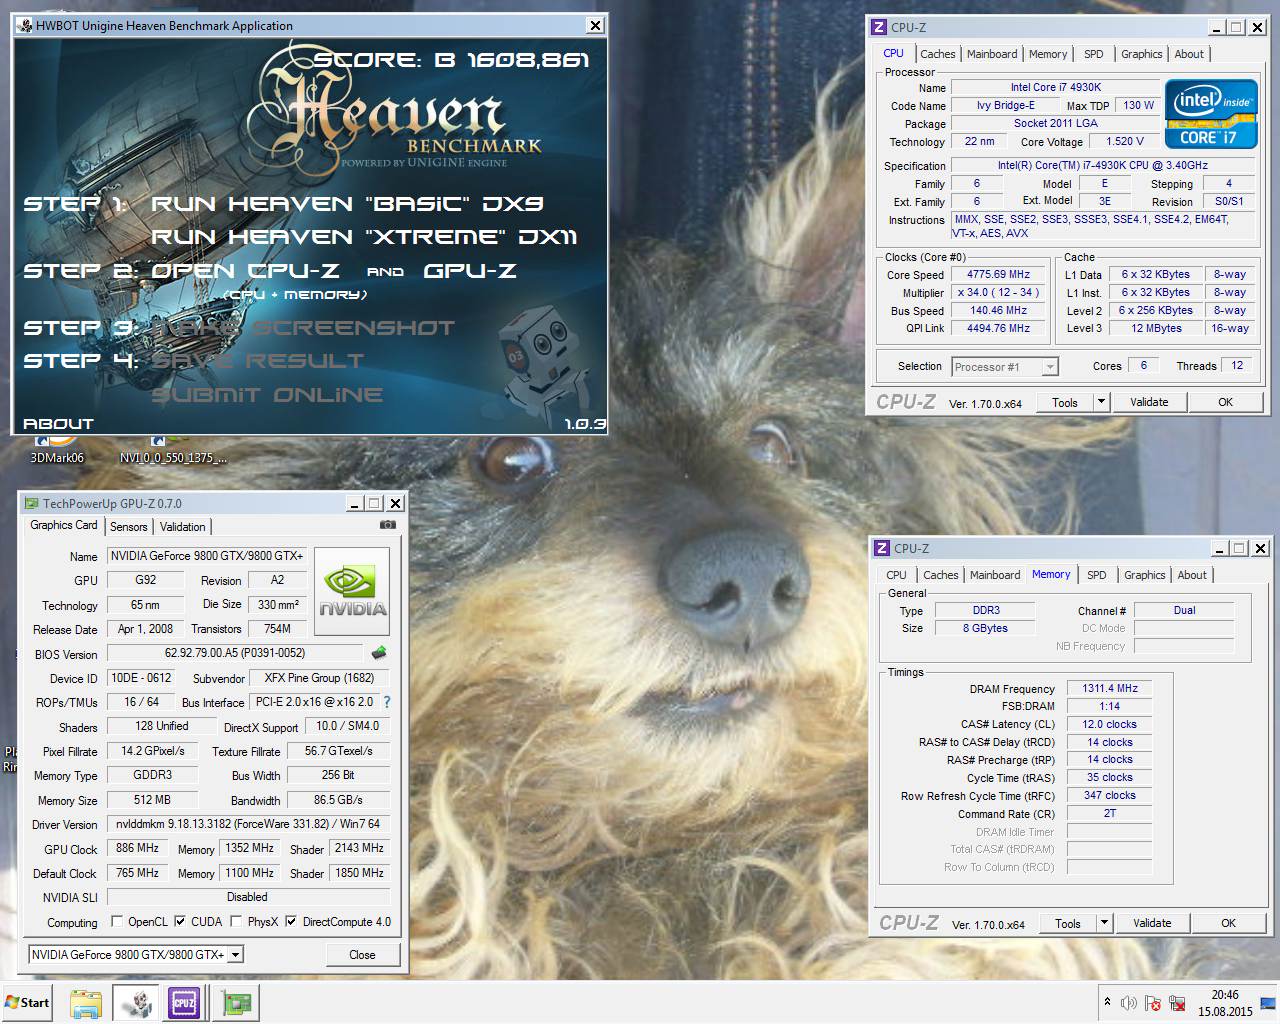Screen dimensions: 1280x1024
Task: Click the DRAM Frequency 1311.4 MHz value
Action: [x=1110, y=688]
